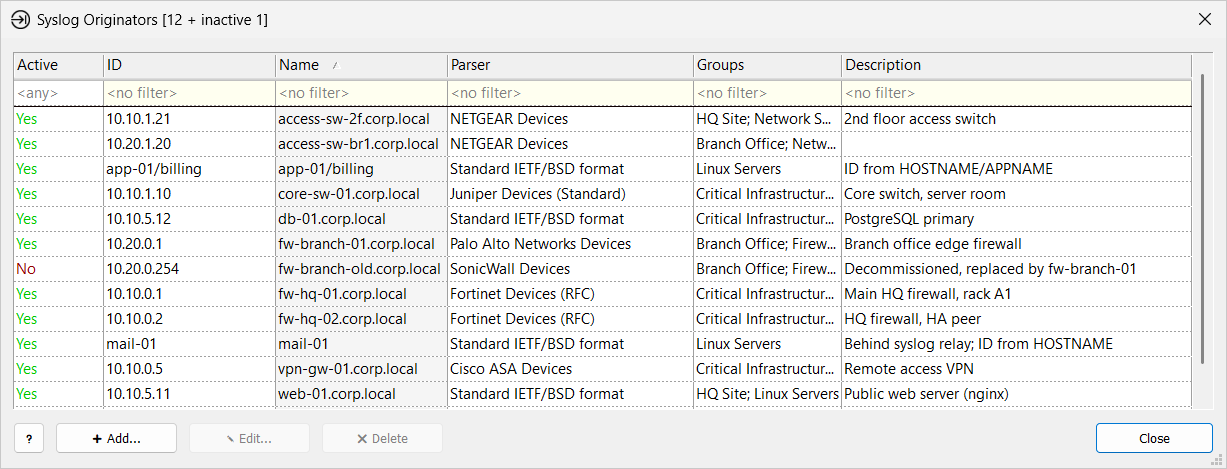Sort by the Active column header
The height and width of the screenshot is (469, 1227).
coord(58,65)
